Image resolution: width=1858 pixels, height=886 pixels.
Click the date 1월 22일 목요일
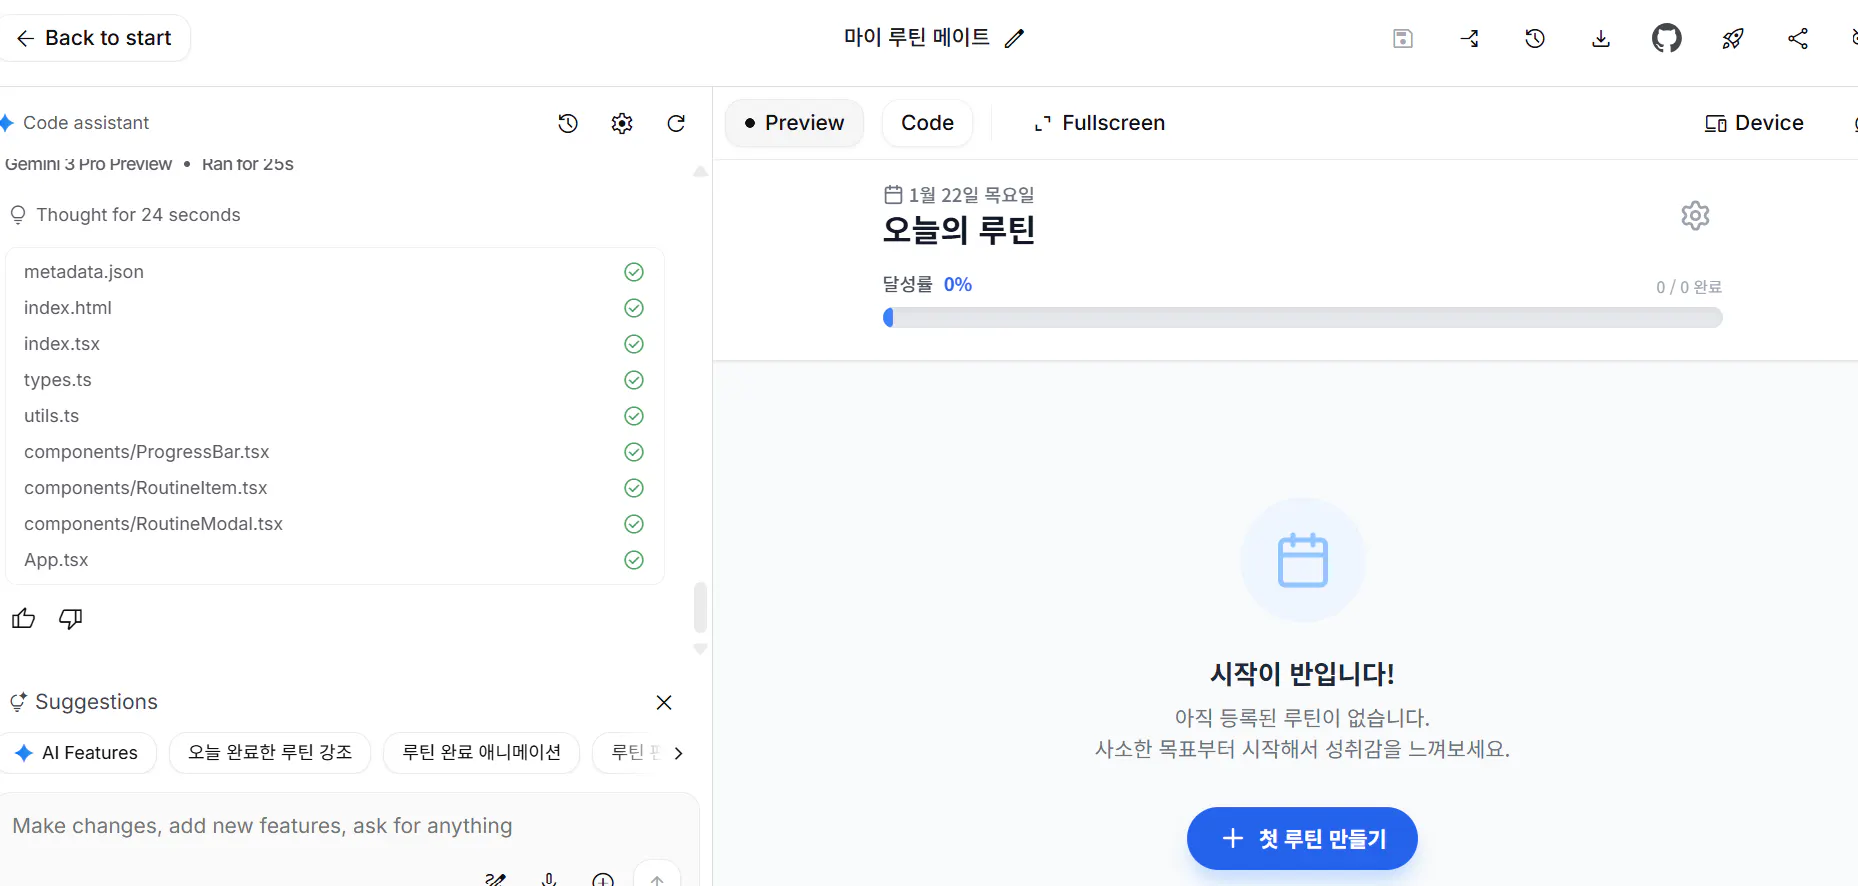coord(971,195)
